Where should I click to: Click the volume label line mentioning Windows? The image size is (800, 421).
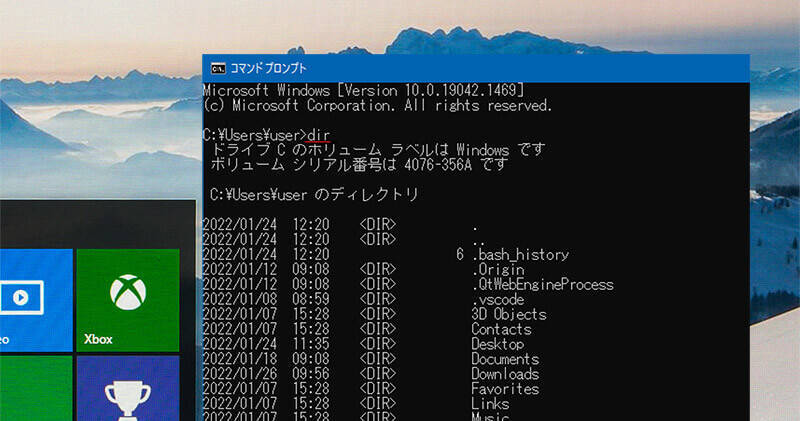[378, 150]
